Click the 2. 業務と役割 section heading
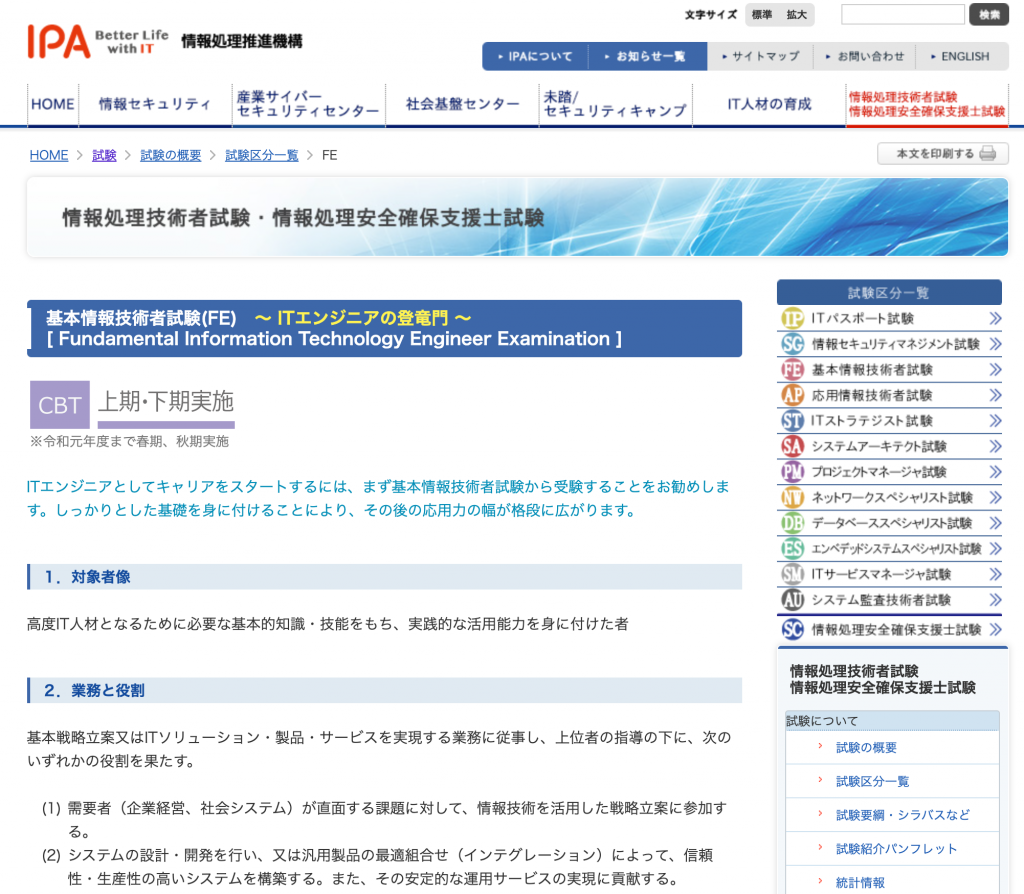 tap(385, 690)
